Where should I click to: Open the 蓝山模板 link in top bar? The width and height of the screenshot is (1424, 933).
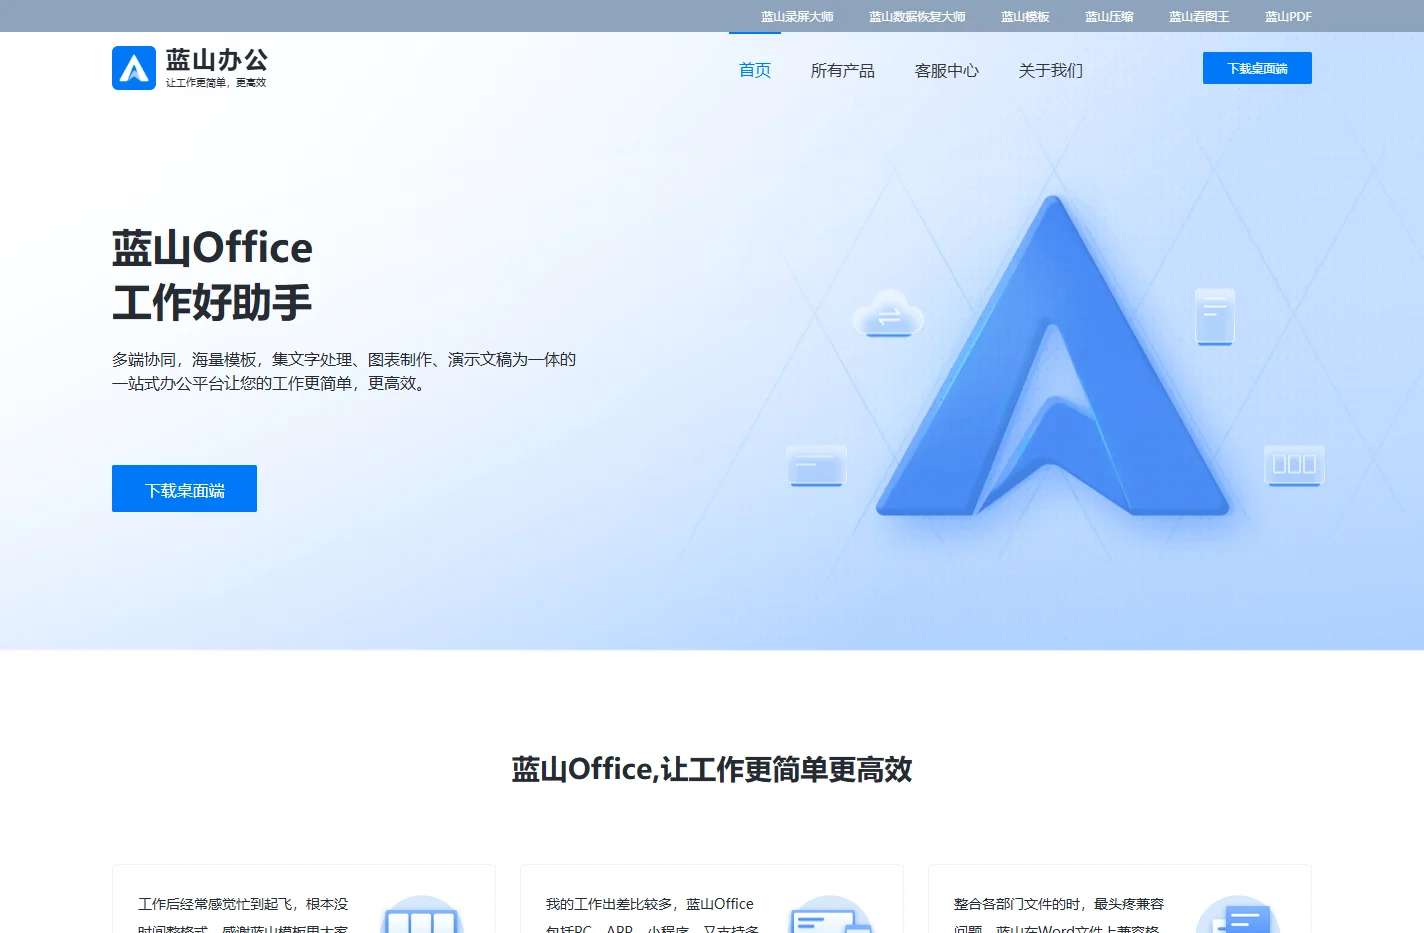click(x=1025, y=17)
